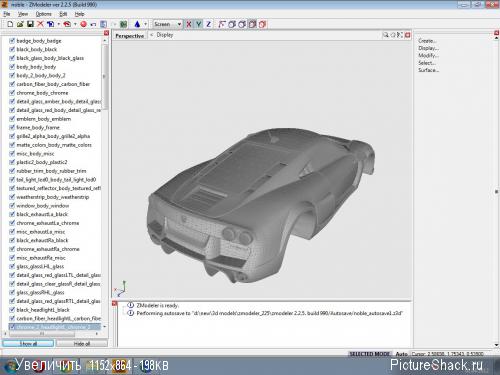This screenshot has height=375, width=500.
Task: Click the viewport zoom magnifier icon
Action: coord(386,35)
